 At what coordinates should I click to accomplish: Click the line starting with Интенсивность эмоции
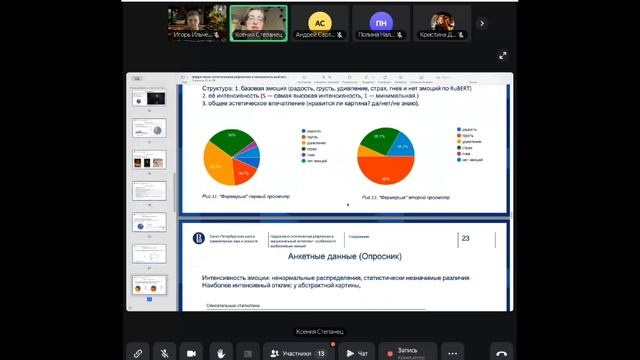pyautogui.click(x=336, y=278)
